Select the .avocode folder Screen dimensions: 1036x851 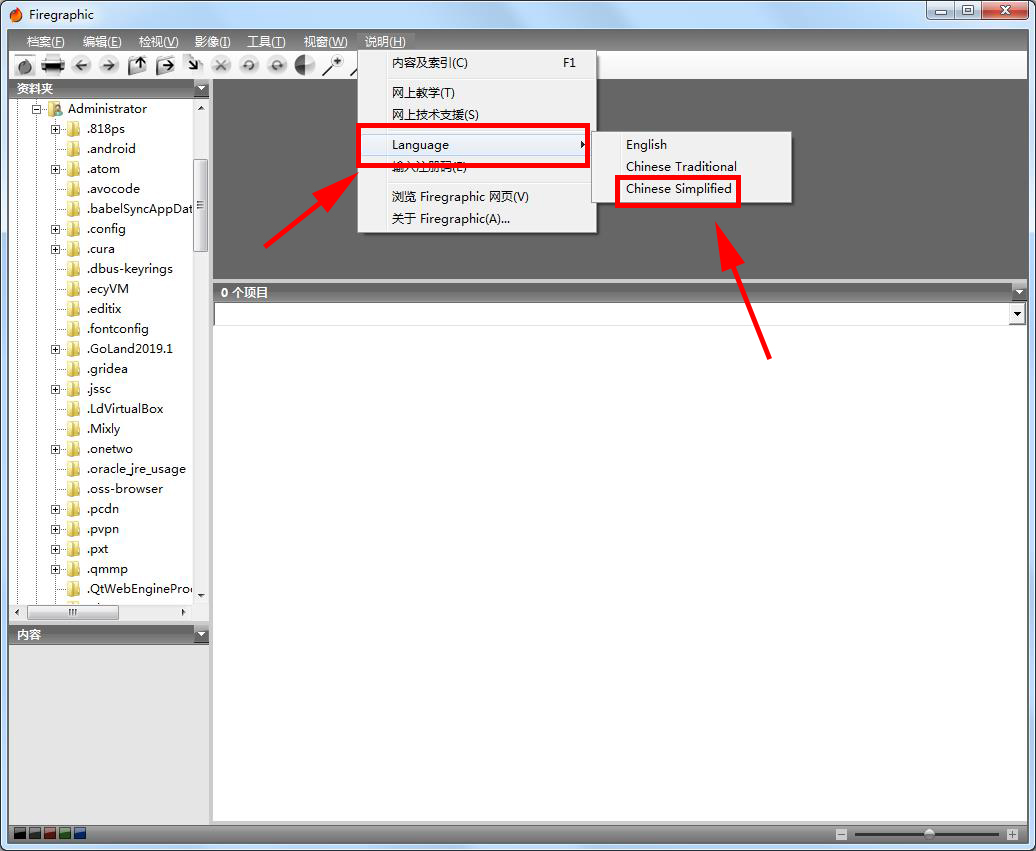(113, 189)
